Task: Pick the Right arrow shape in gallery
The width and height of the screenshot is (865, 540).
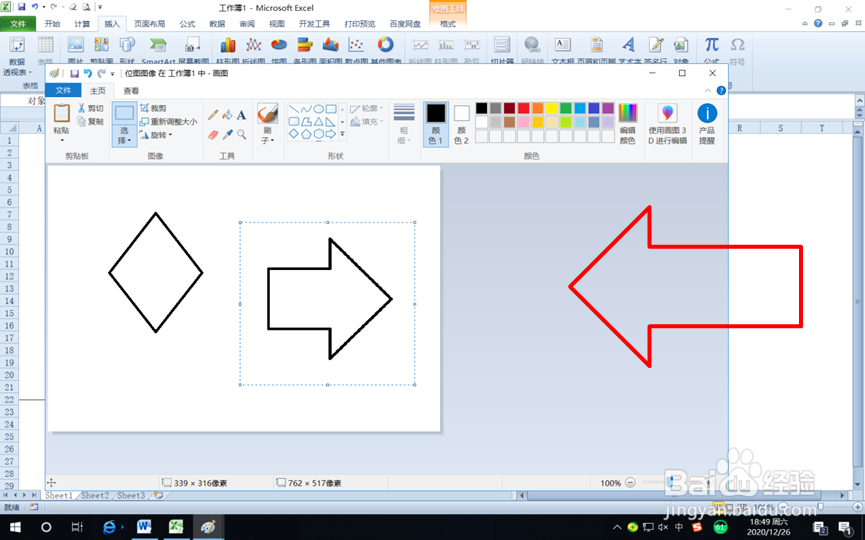Action: click(330, 134)
